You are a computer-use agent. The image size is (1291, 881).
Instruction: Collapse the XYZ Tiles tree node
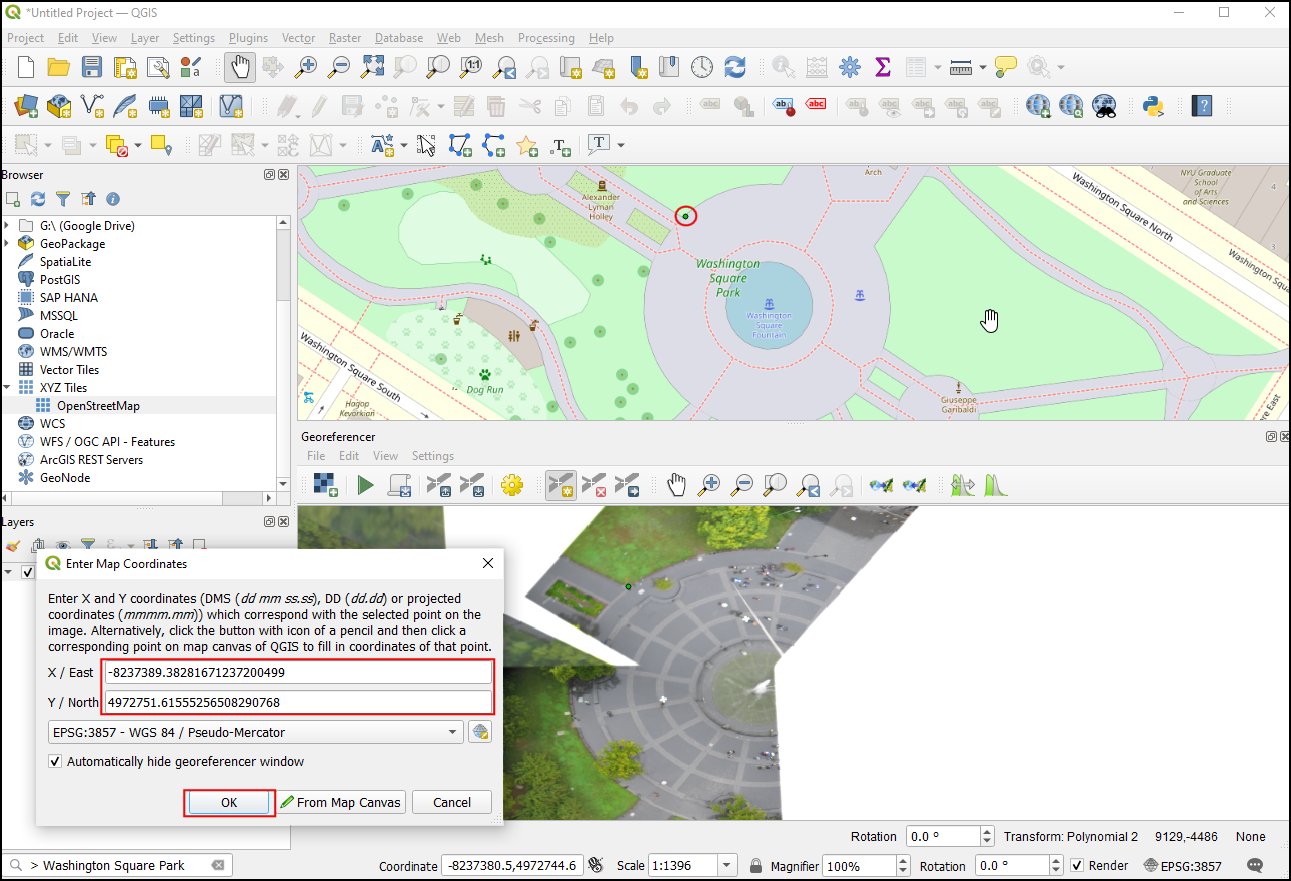click(x=7, y=388)
